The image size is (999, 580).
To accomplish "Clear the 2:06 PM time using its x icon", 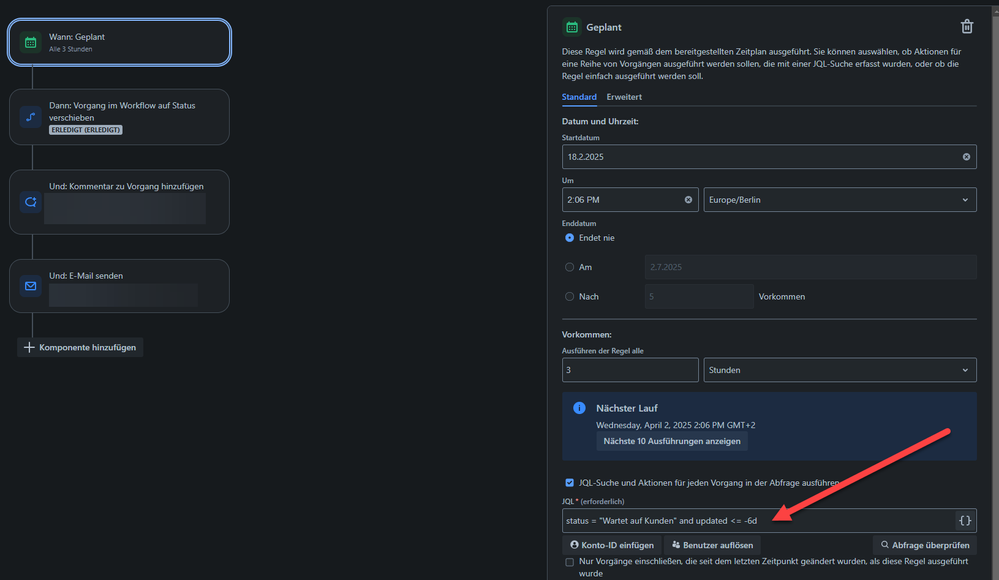I will pyautogui.click(x=687, y=199).
